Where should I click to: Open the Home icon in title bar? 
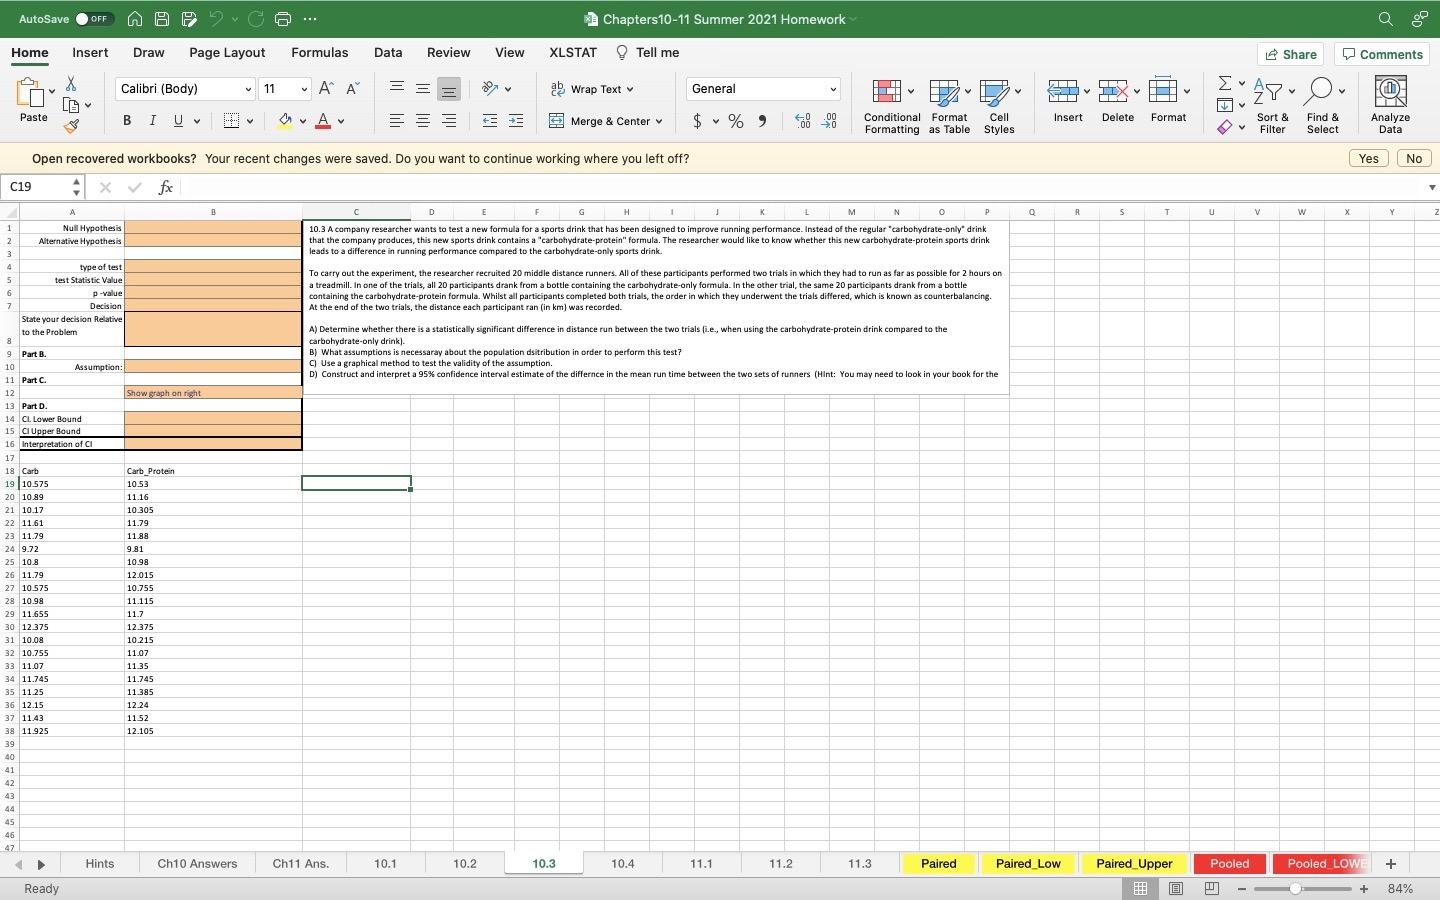point(135,19)
